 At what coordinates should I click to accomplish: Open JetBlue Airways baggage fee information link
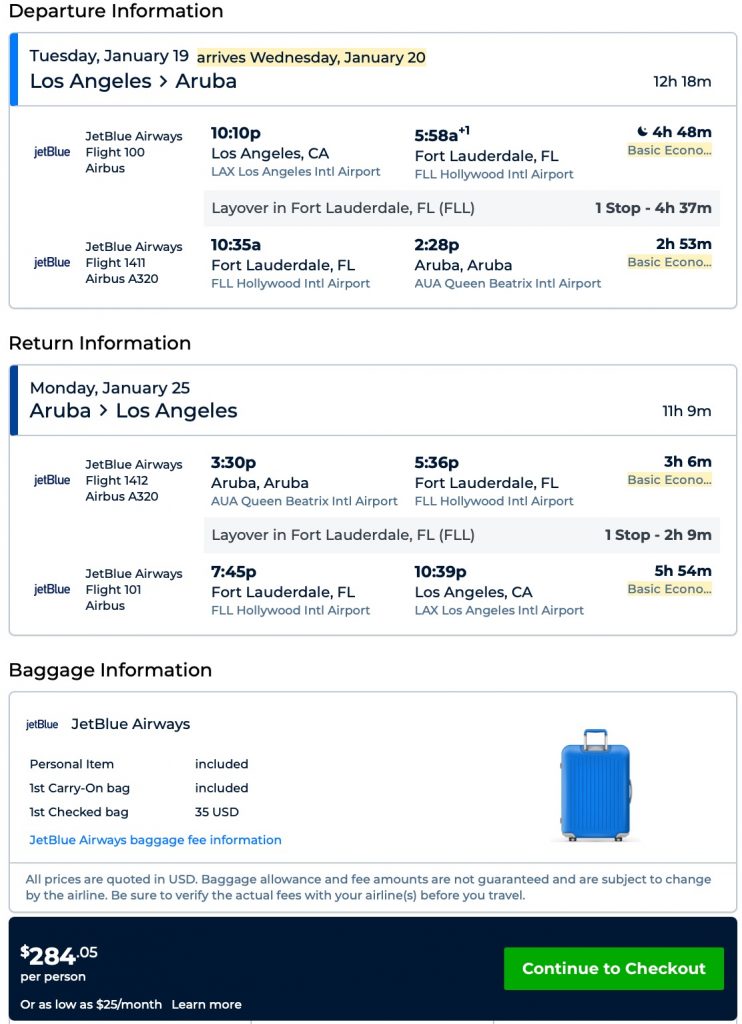tap(155, 840)
